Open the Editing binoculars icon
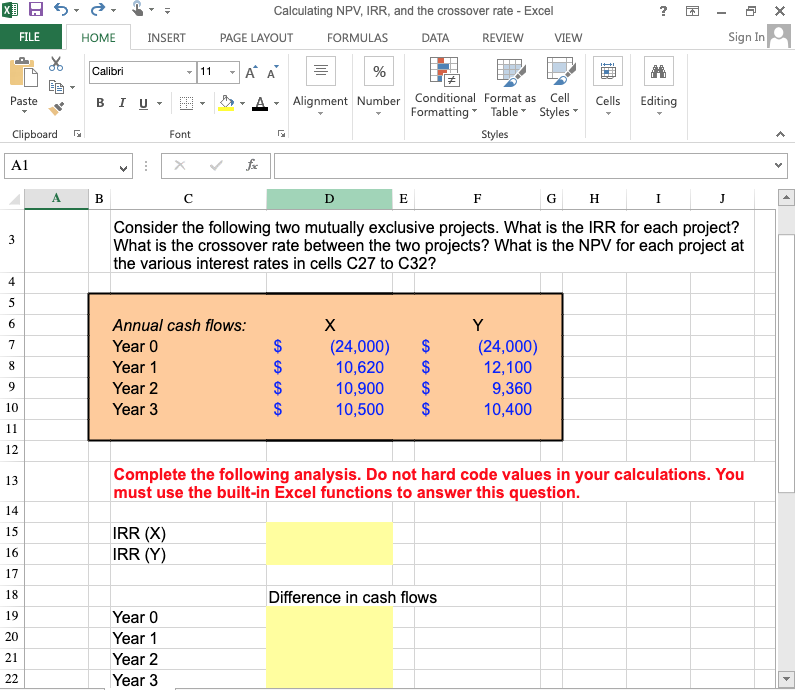 (x=659, y=71)
